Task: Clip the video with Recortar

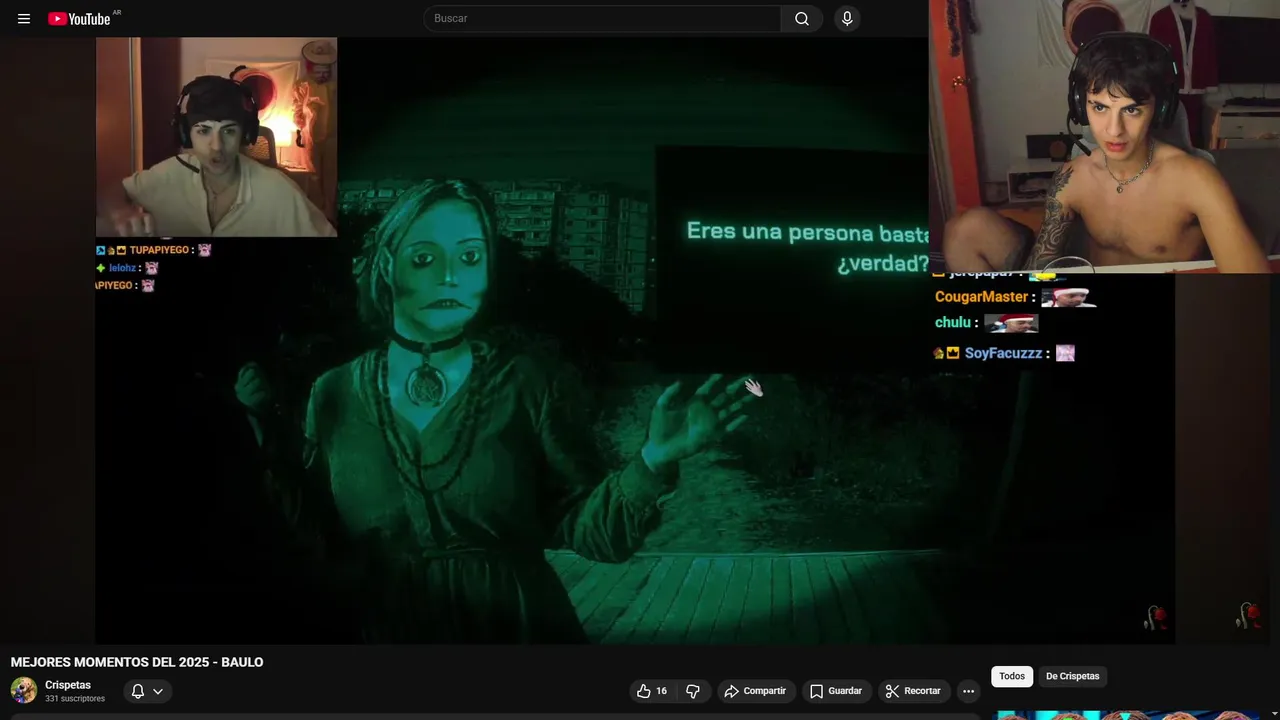Action: (x=914, y=691)
